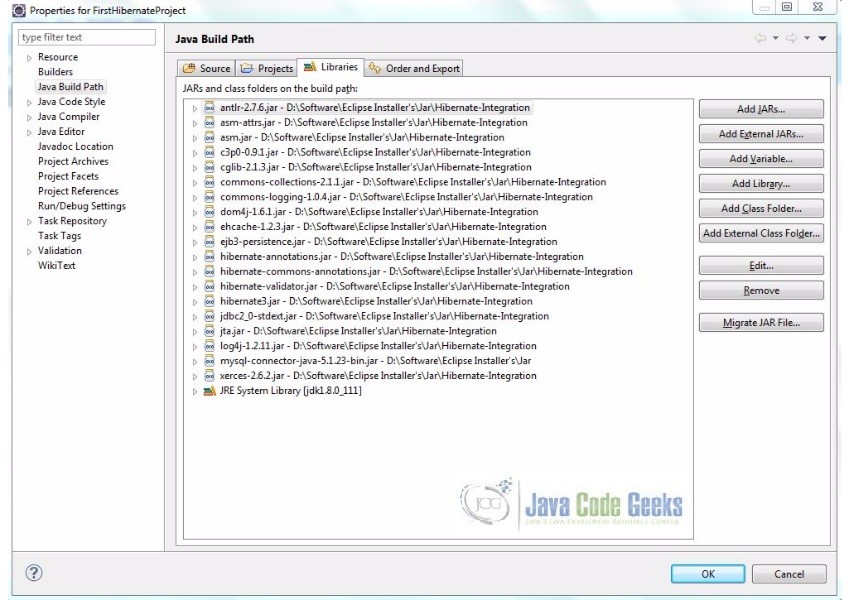Click the Edit... button
The width and height of the screenshot is (849, 600).
click(x=761, y=265)
